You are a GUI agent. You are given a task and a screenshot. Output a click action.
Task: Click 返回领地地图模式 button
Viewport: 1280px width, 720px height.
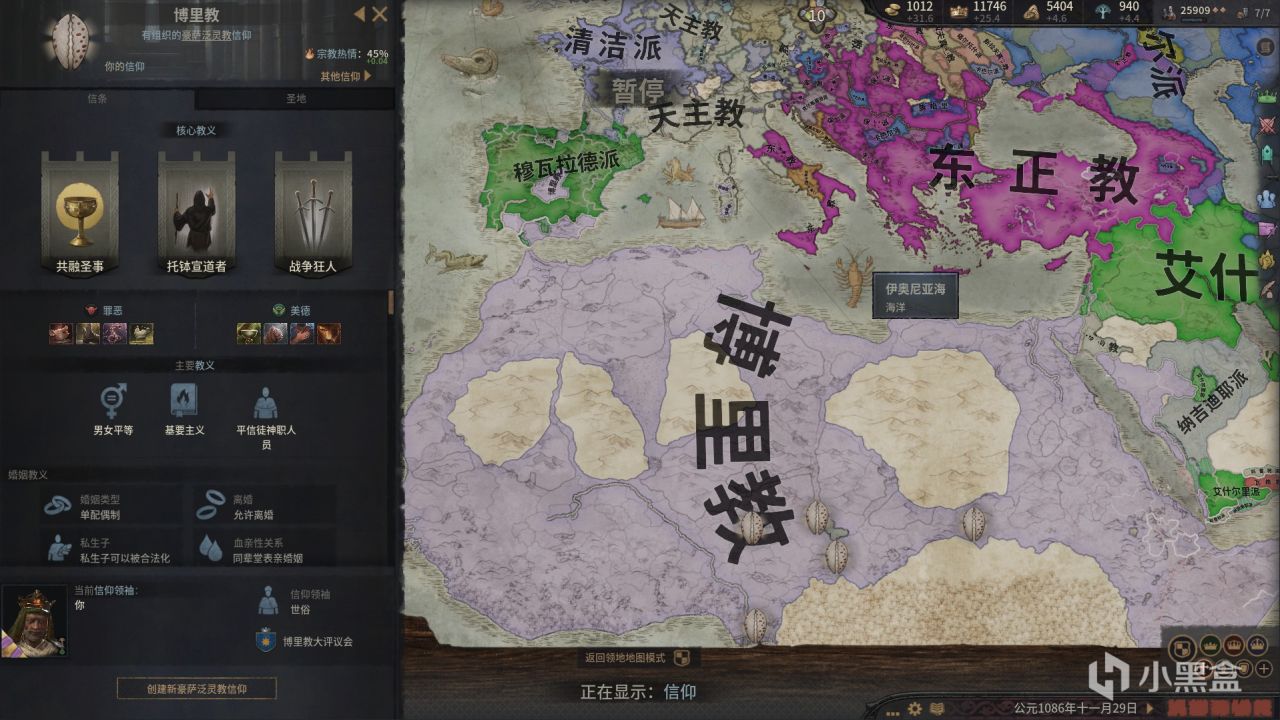click(639, 658)
